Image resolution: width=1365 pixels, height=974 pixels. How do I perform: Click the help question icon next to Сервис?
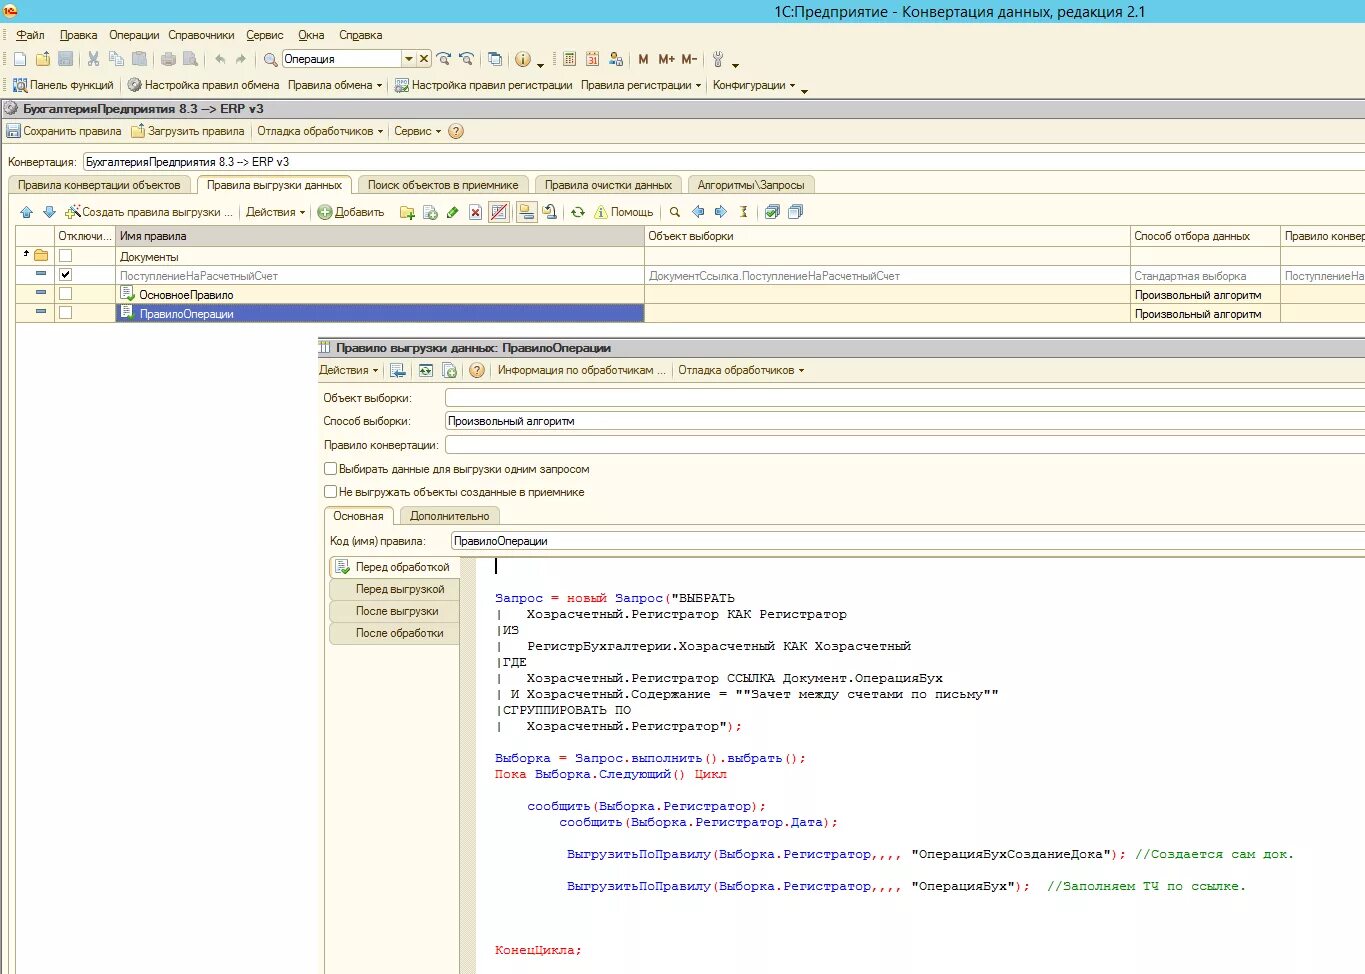click(456, 131)
